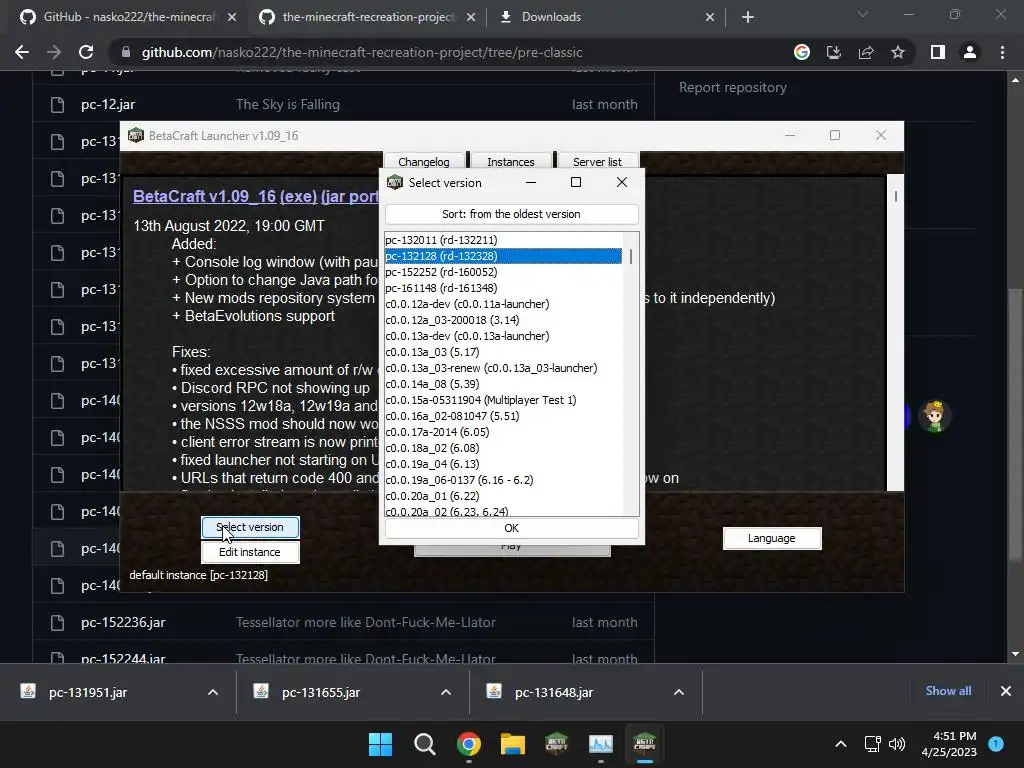Click the Report repository link
This screenshot has width=1024, height=768.
click(x=732, y=88)
